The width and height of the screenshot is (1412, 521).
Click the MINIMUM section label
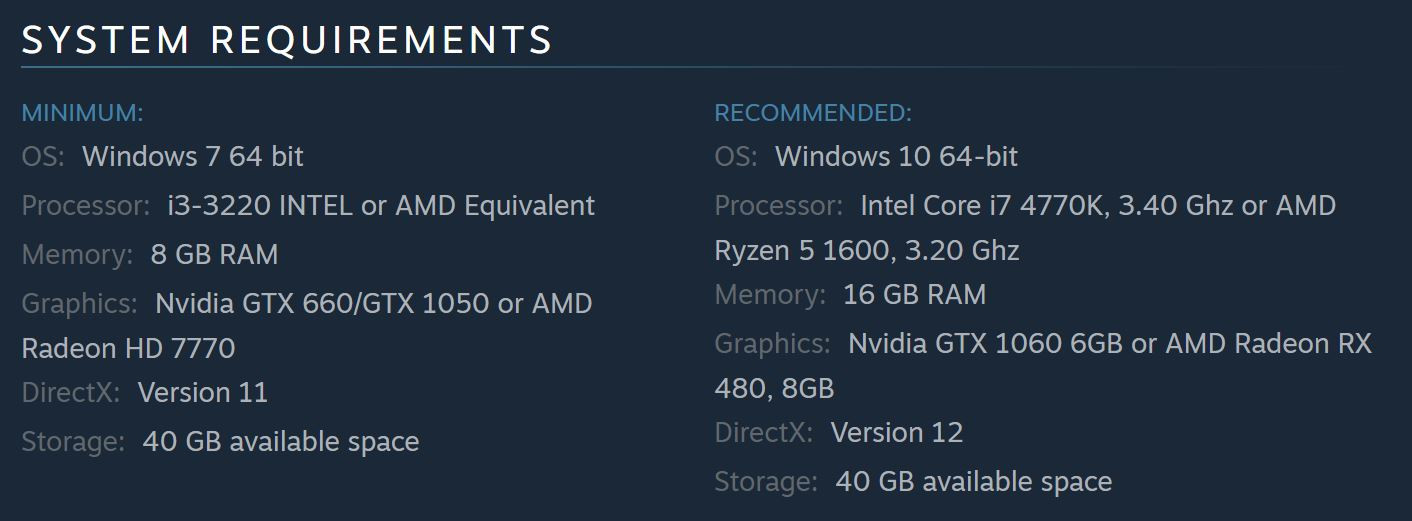pos(83,113)
